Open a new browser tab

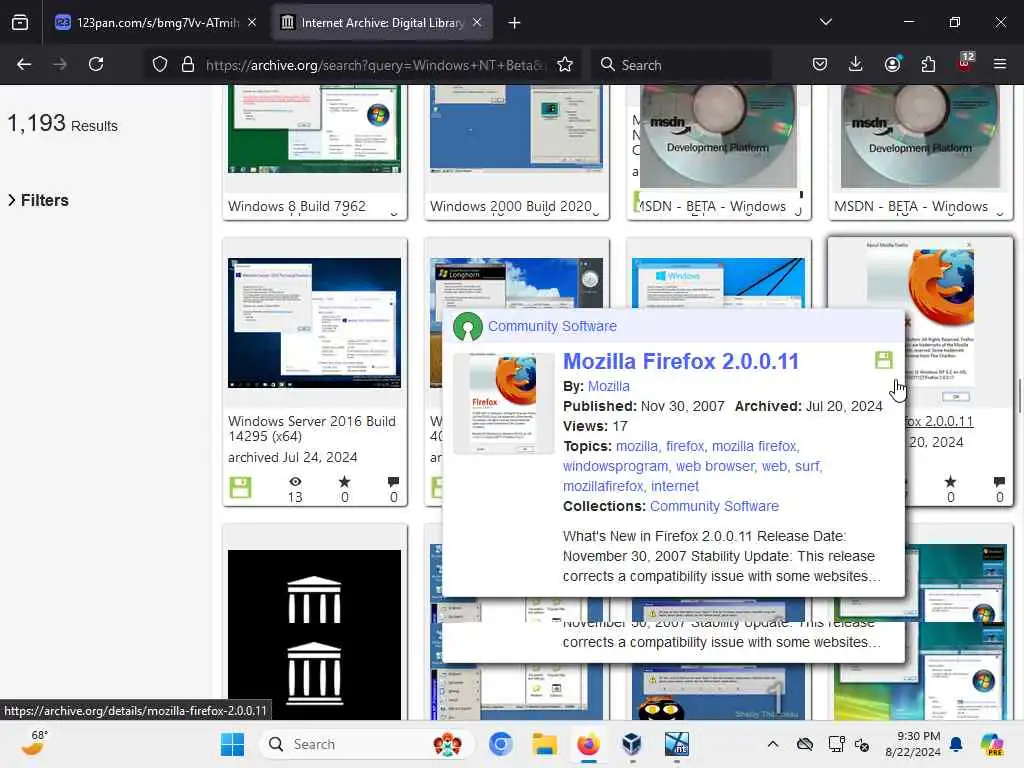(515, 23)
